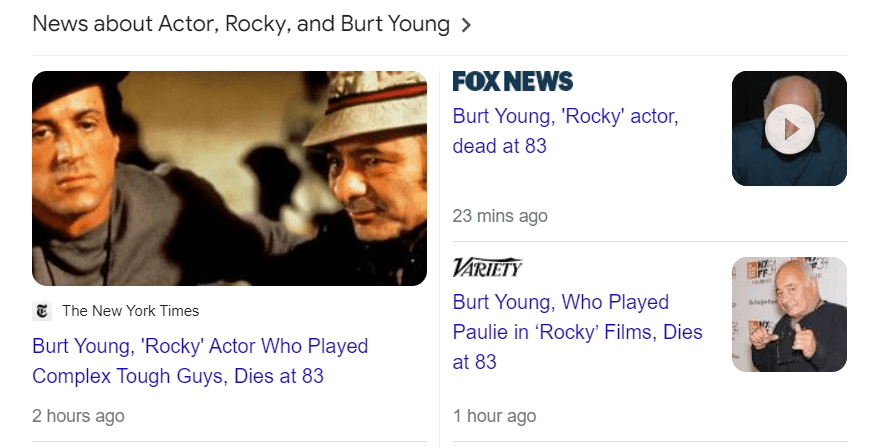Click the '2 hours ago' timestamp
Screen dimensions: 895x448
click(78, 415)
